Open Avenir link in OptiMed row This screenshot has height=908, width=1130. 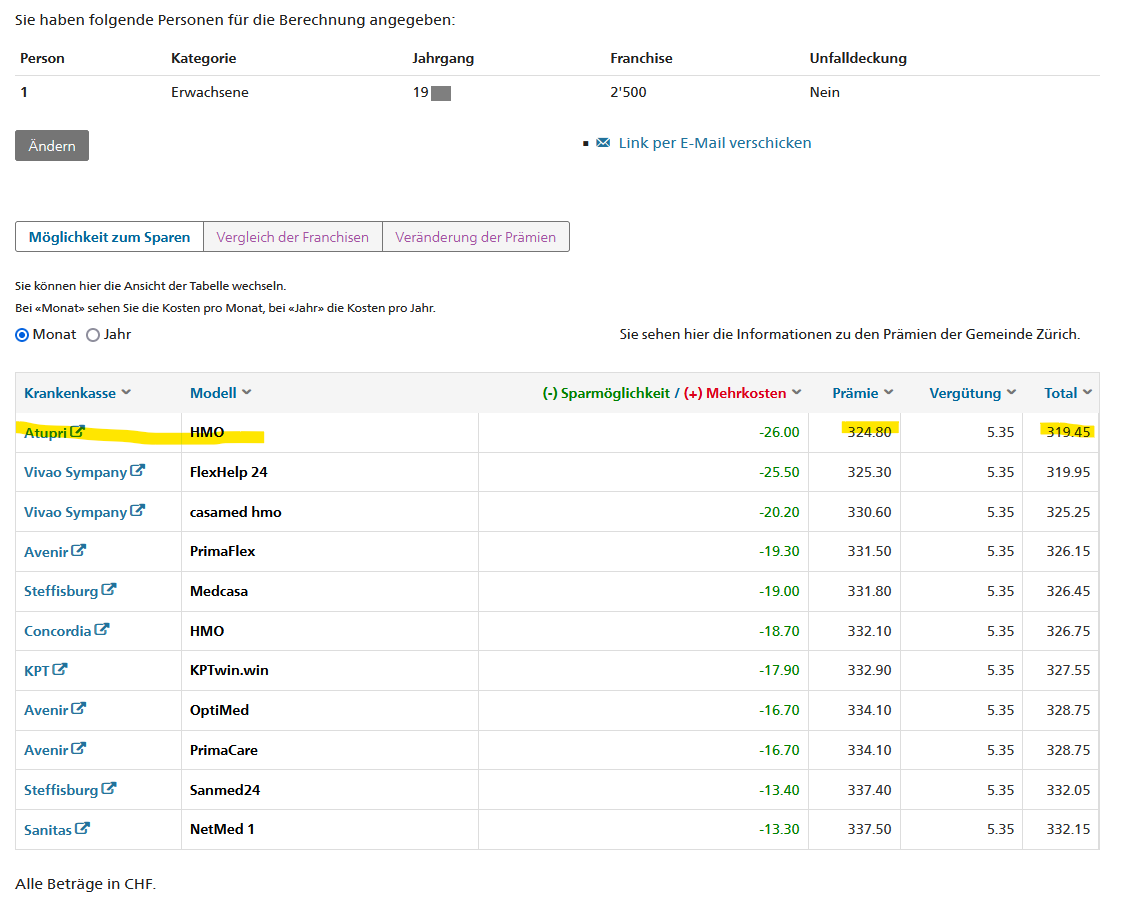click(x=46, y=711)
